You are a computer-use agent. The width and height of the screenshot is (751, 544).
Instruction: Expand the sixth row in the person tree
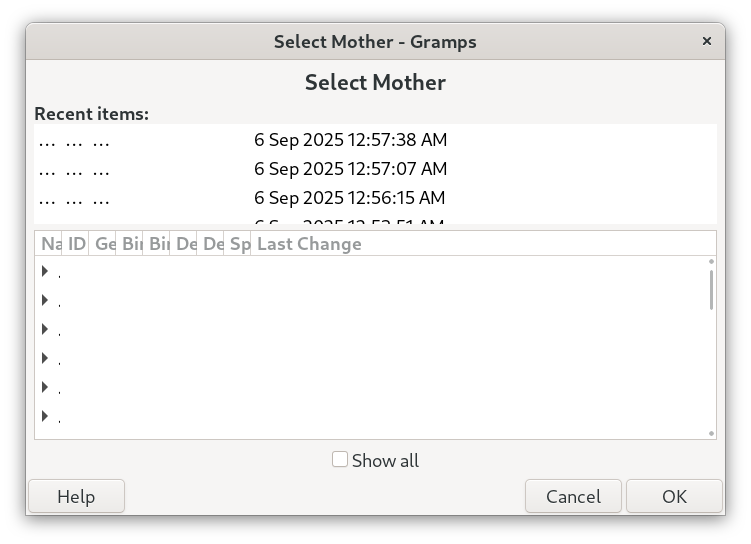[45, 416]
